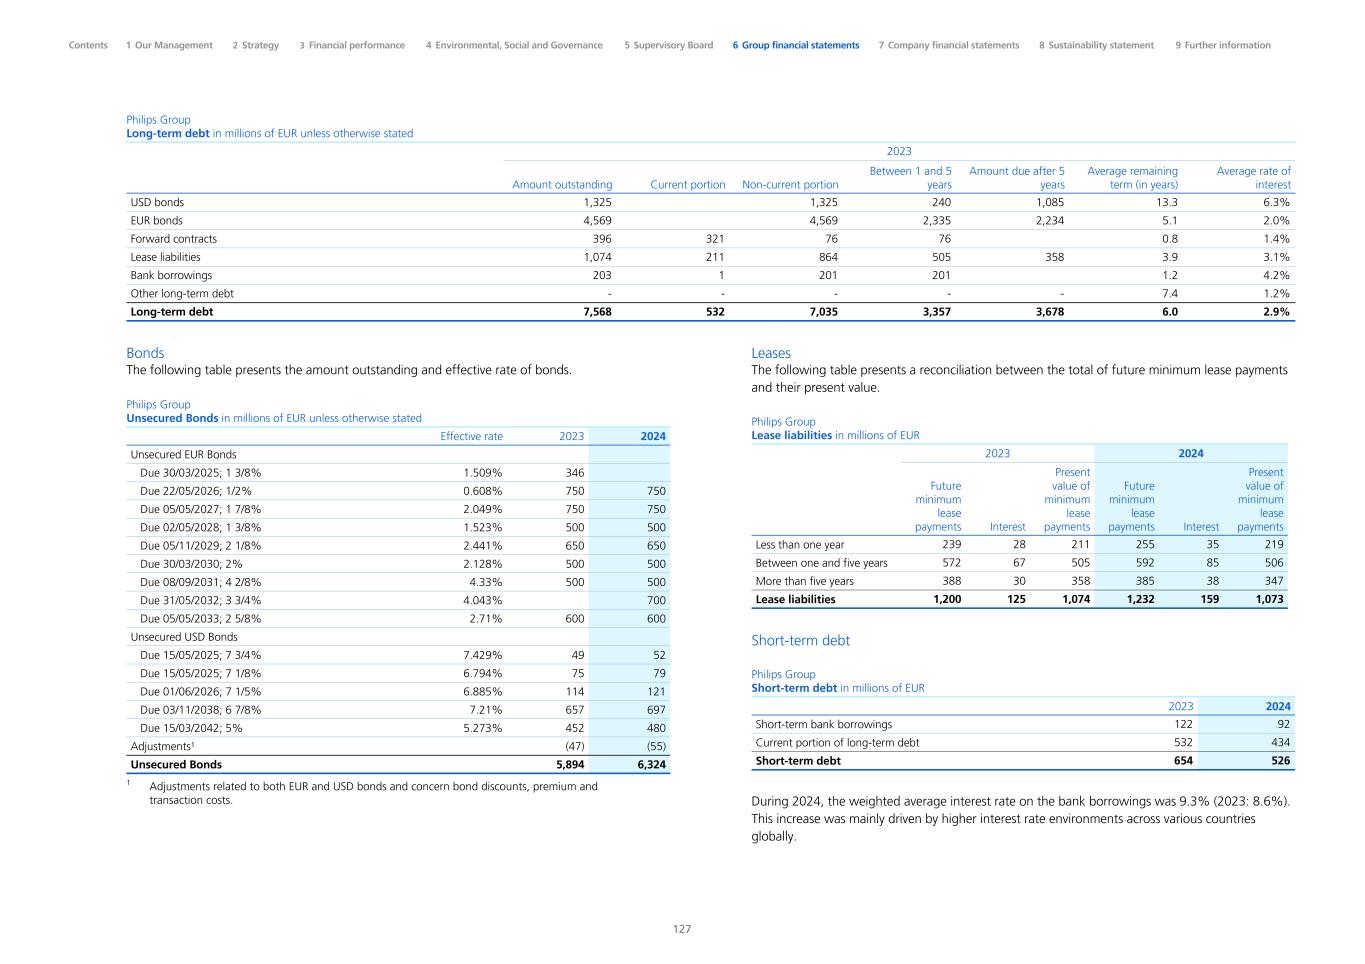Image resolution: width=1365 pixels, height=964 pixels.
Task: Navigate to 3 Financial performance
Action: [352, 45]
